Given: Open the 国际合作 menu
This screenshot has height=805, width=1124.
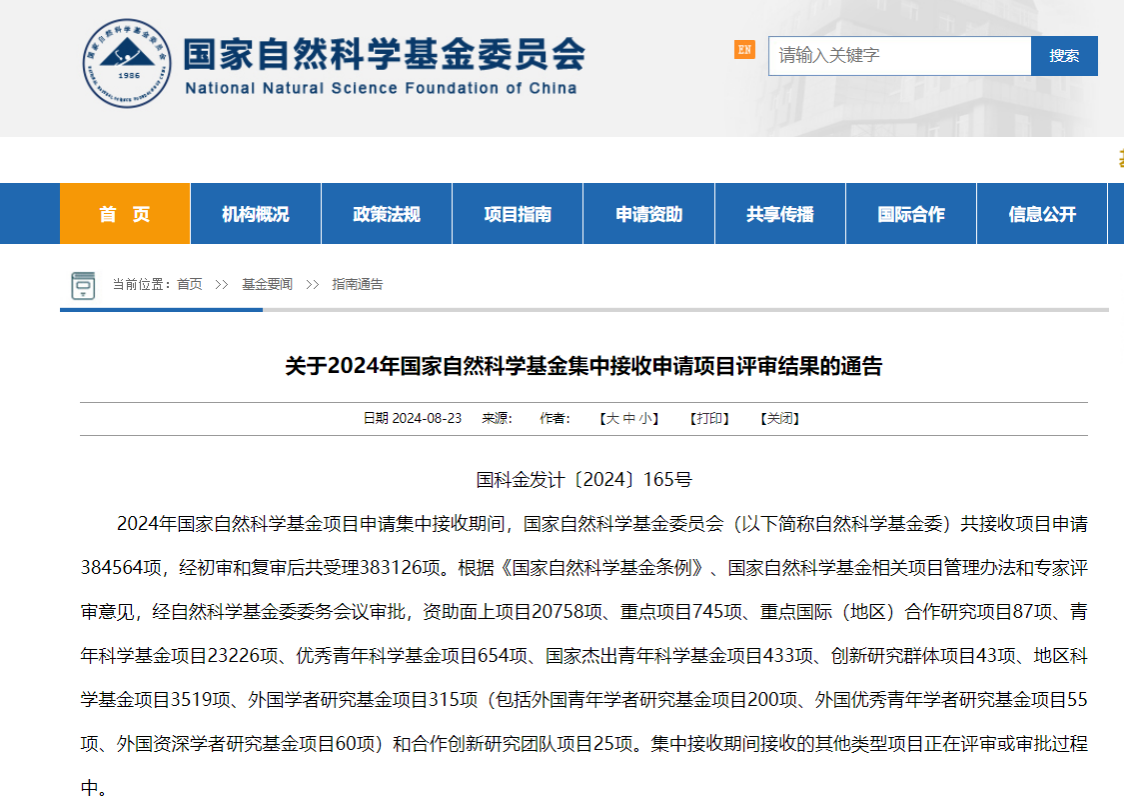Looking at the screenshot, I should 911,214.
